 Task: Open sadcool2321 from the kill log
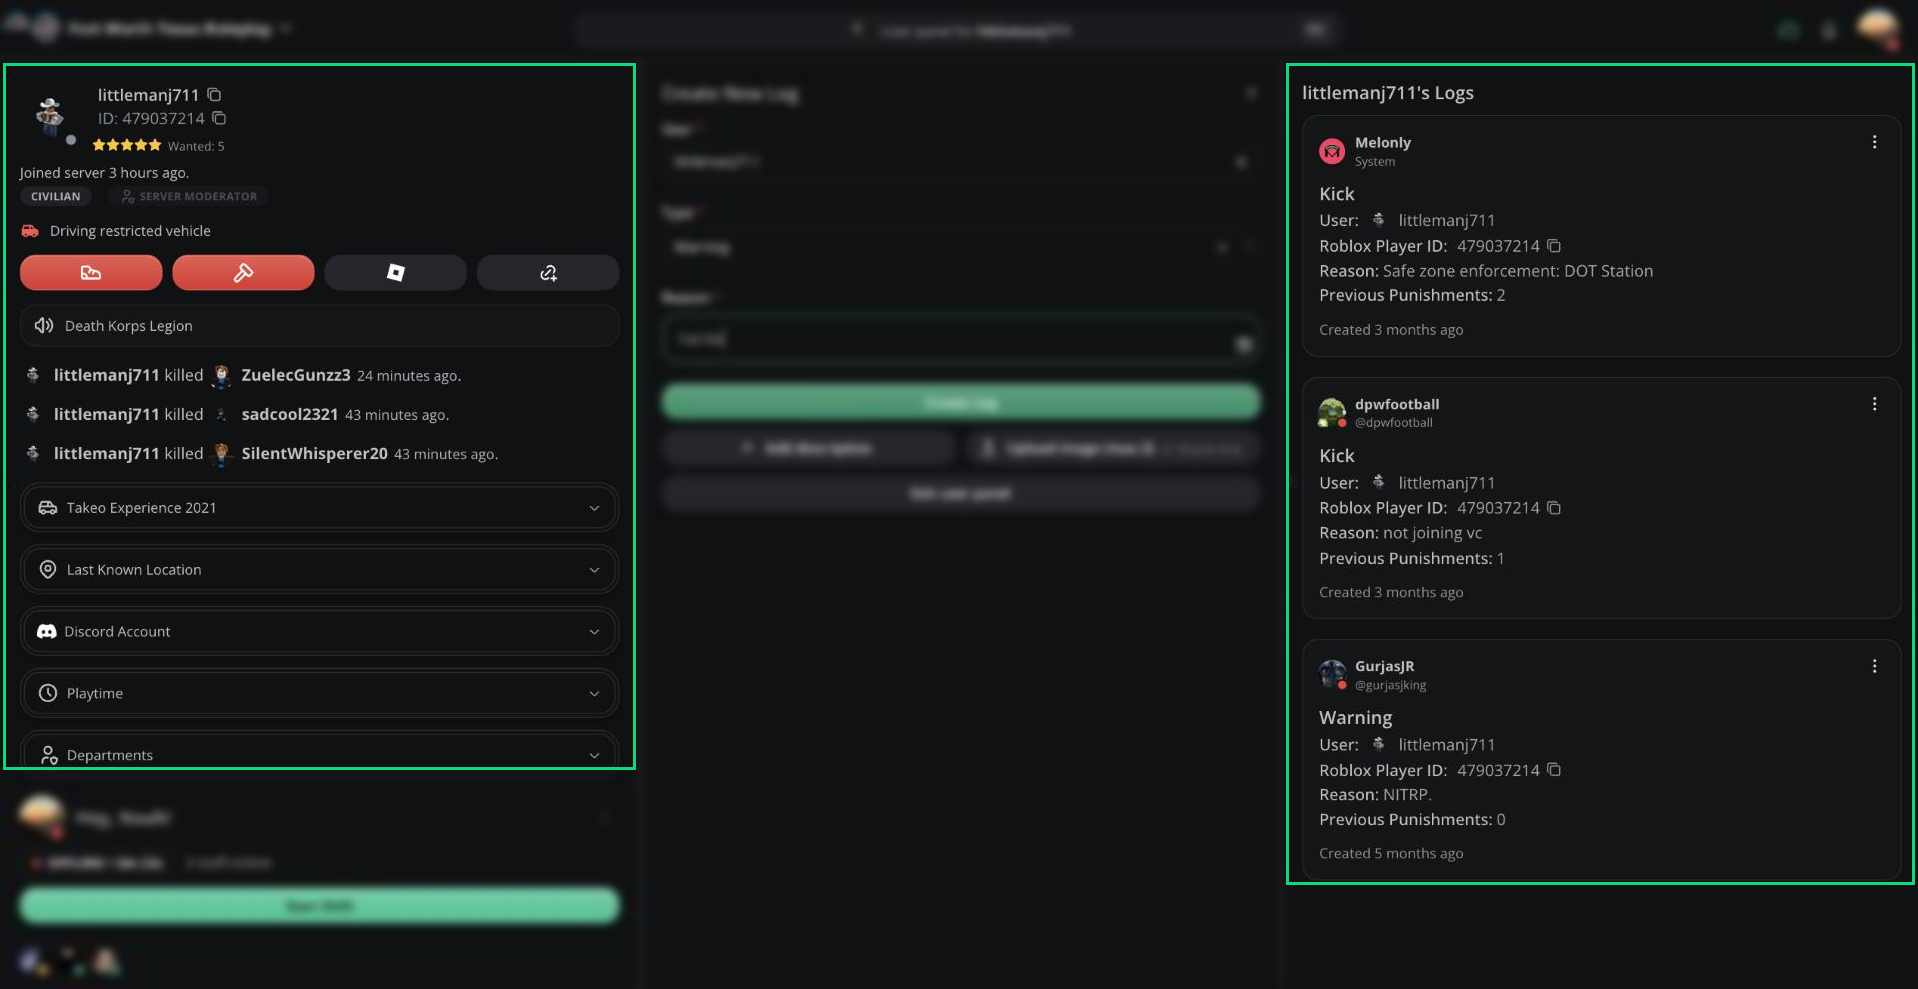(x=290, y=414)
